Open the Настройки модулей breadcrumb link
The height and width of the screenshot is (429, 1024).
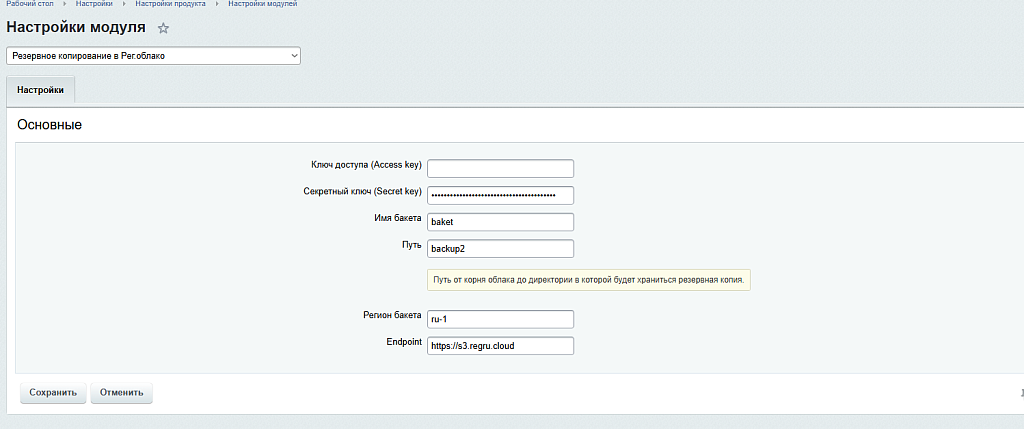pos(262,5)
